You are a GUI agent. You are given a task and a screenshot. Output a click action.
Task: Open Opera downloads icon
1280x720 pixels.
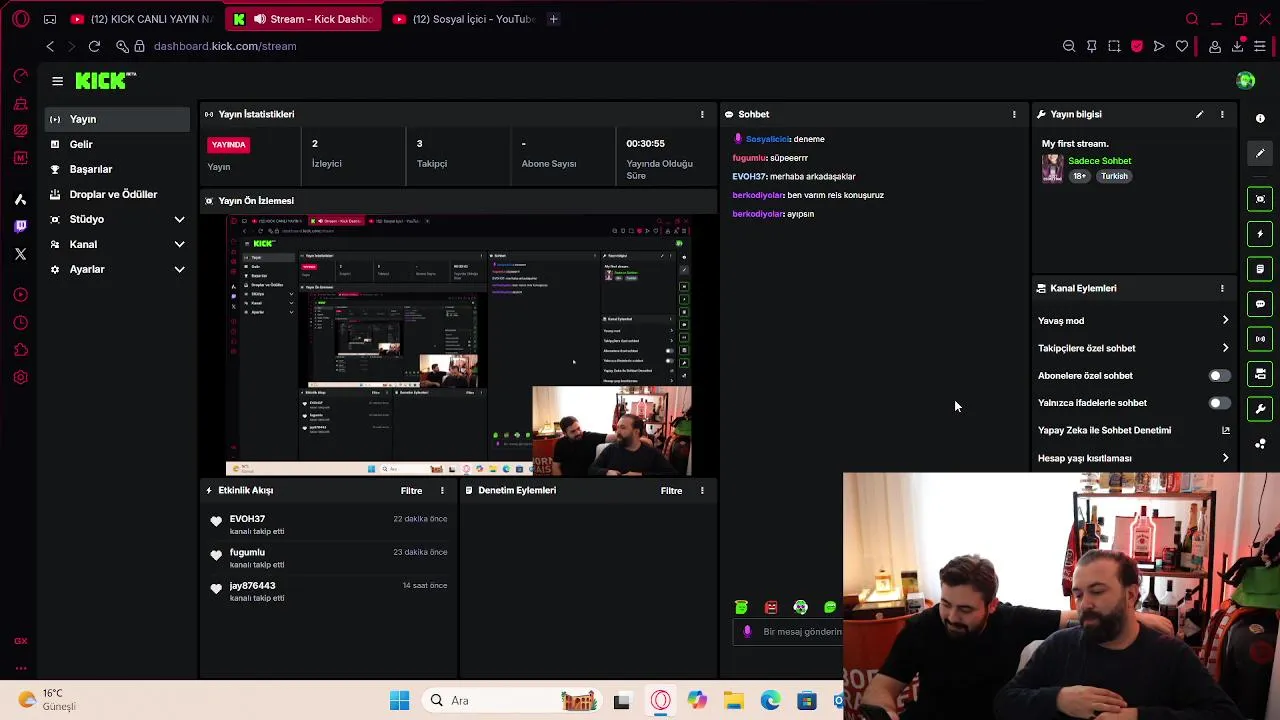click(1237, 46)
